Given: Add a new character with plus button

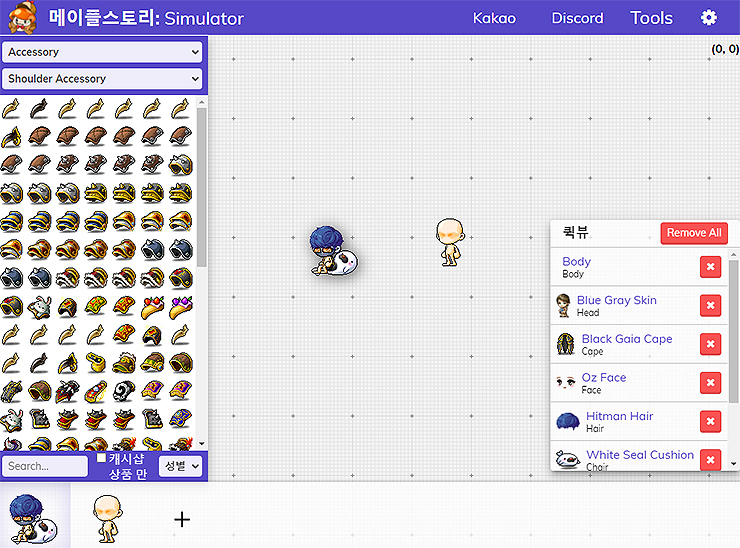Looking at the screenshot, I should pos(182,520).
